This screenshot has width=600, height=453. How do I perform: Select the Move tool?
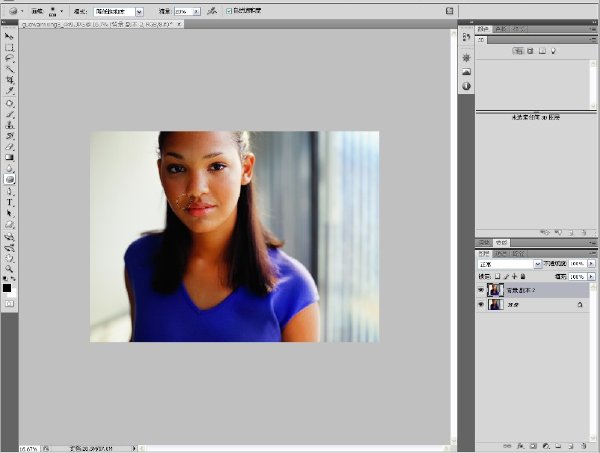9,36
